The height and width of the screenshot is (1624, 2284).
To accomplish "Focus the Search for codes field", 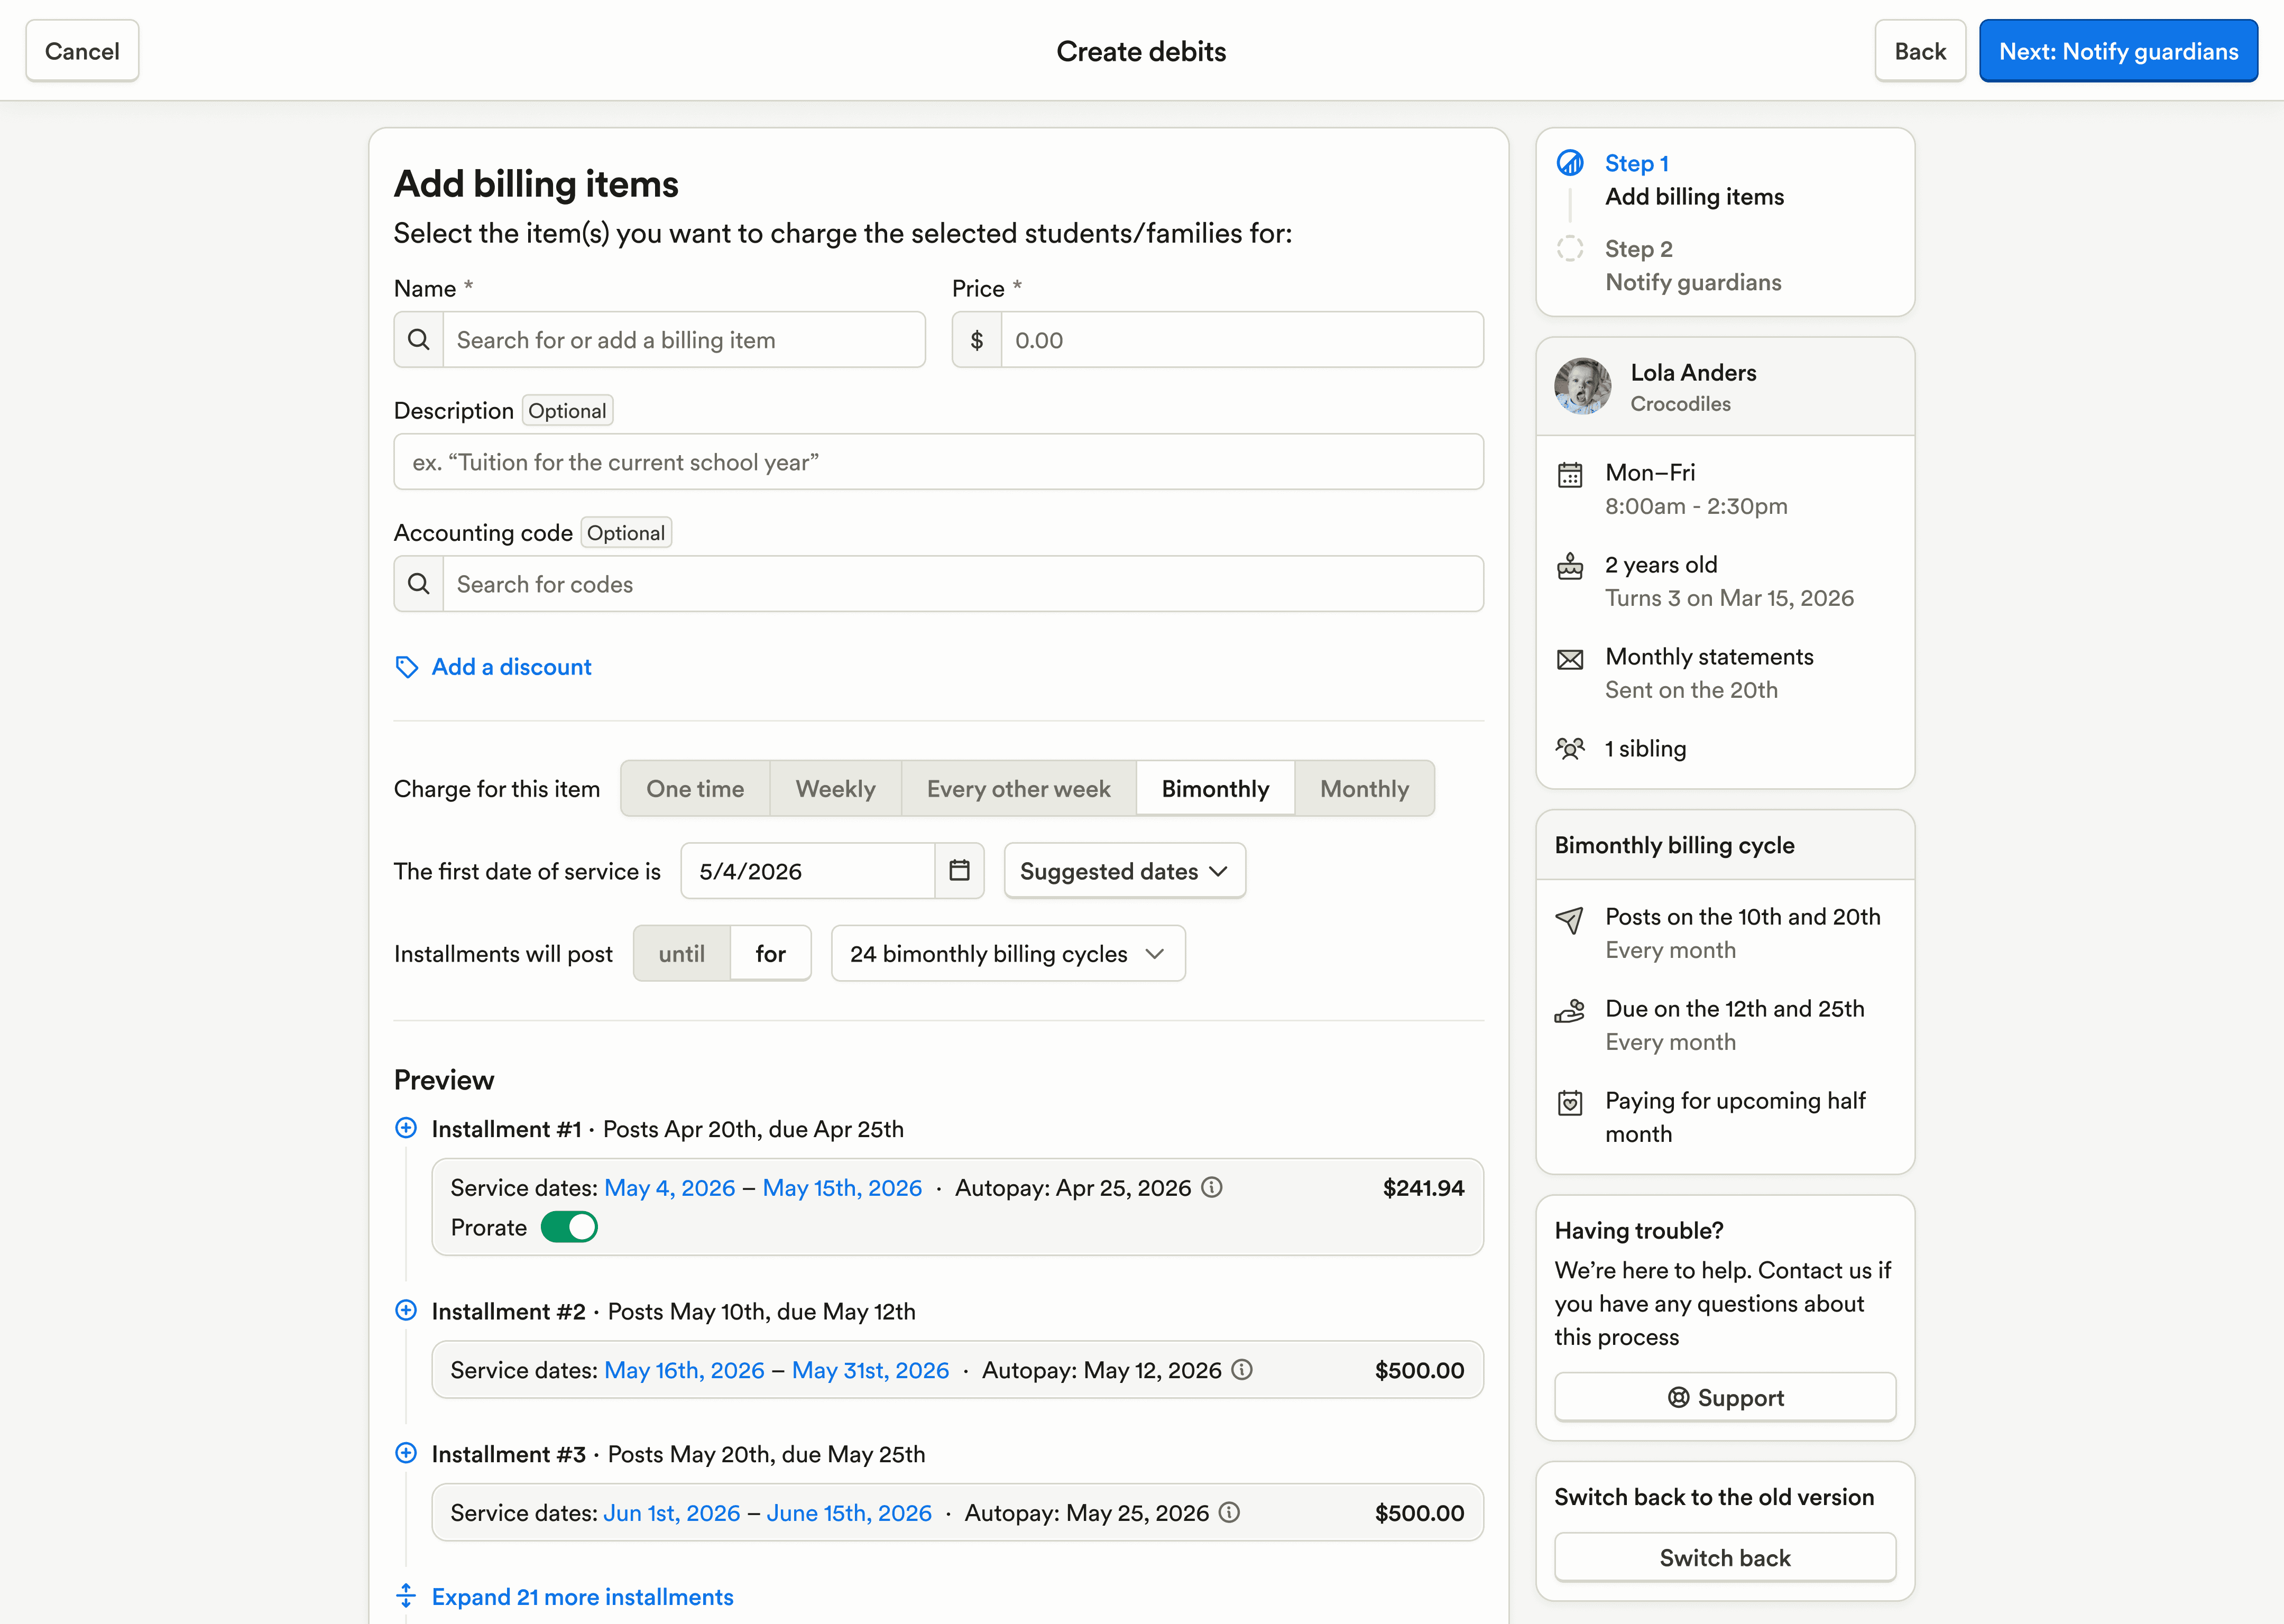I will [963, 584].
